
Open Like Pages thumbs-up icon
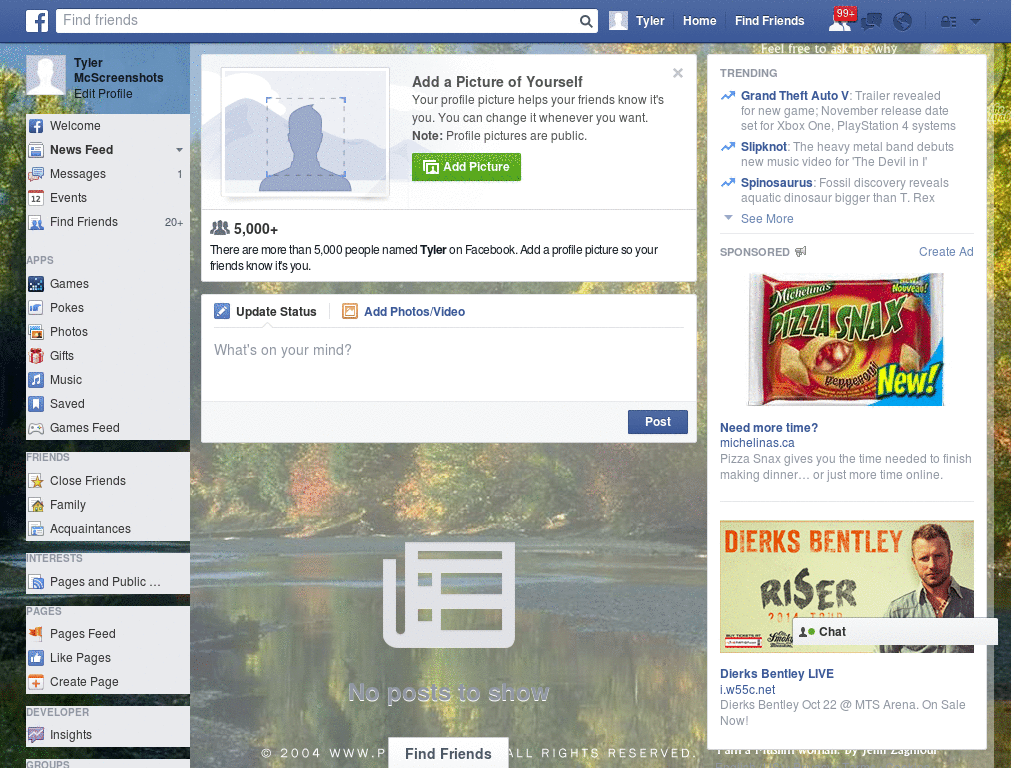(37, 658)
